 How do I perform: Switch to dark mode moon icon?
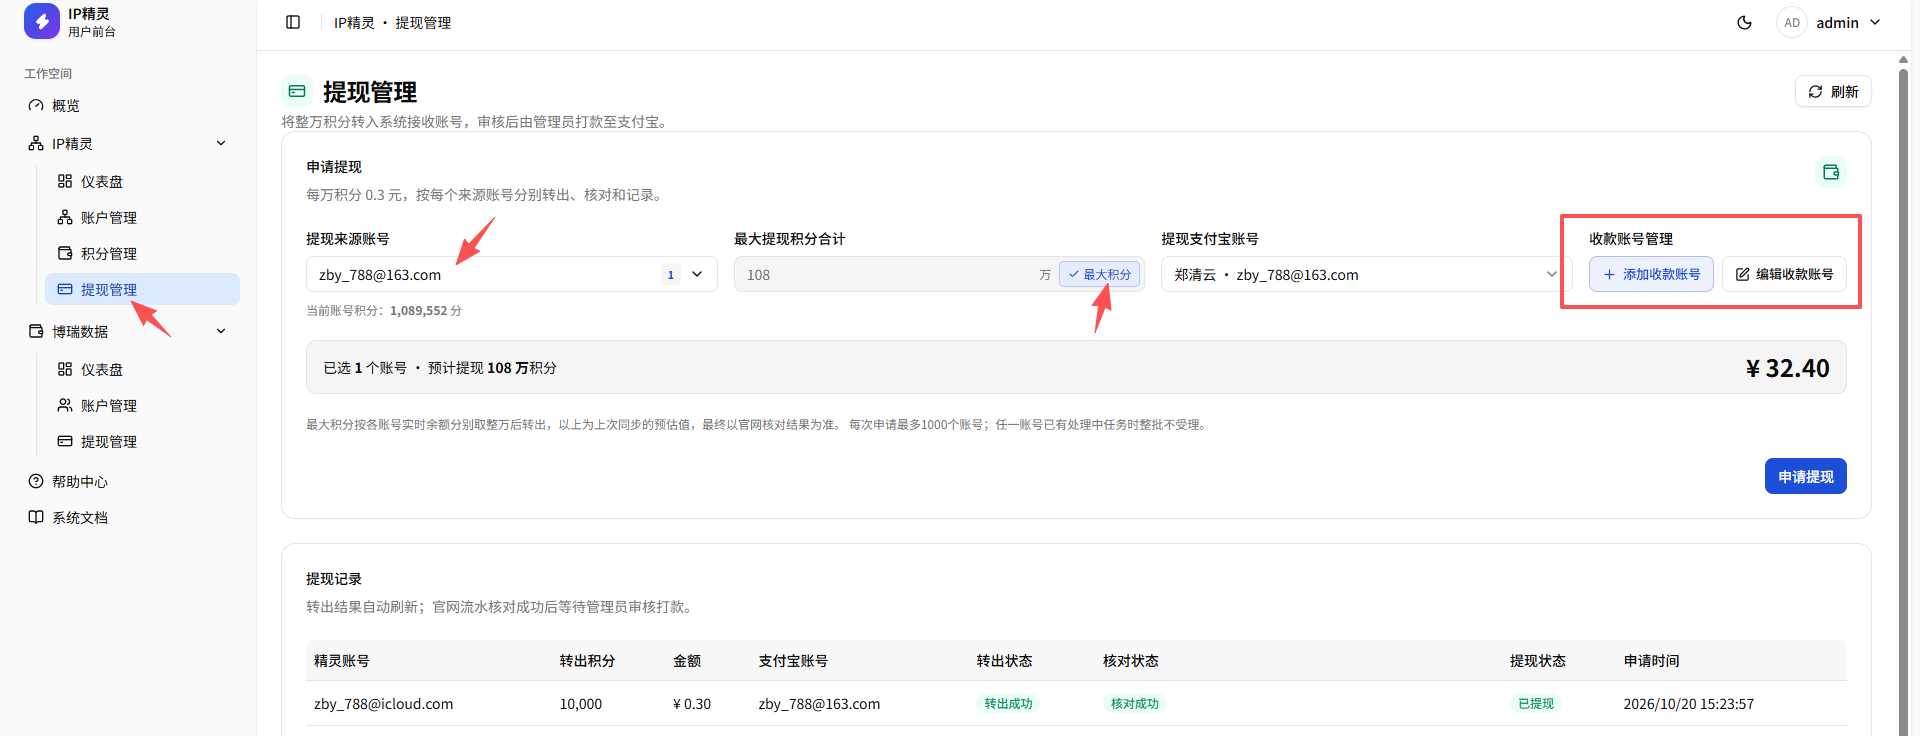1744,22
